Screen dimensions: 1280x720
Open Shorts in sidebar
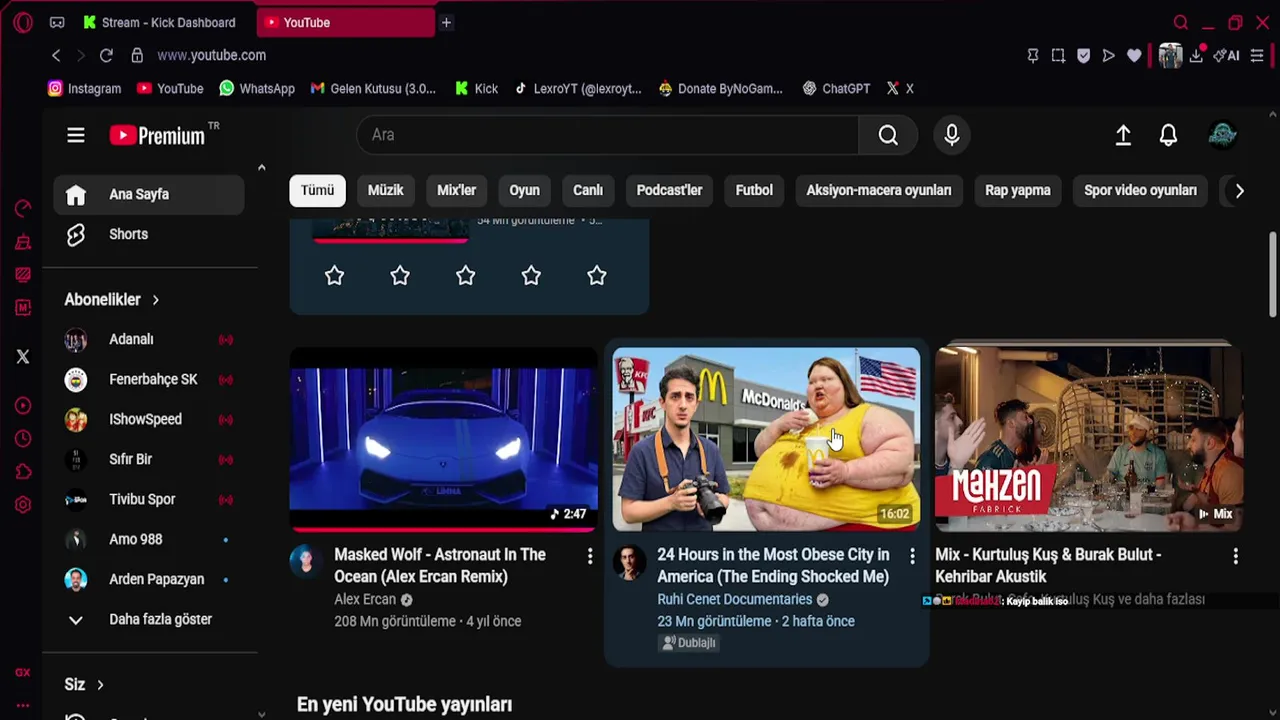point(150,234)
